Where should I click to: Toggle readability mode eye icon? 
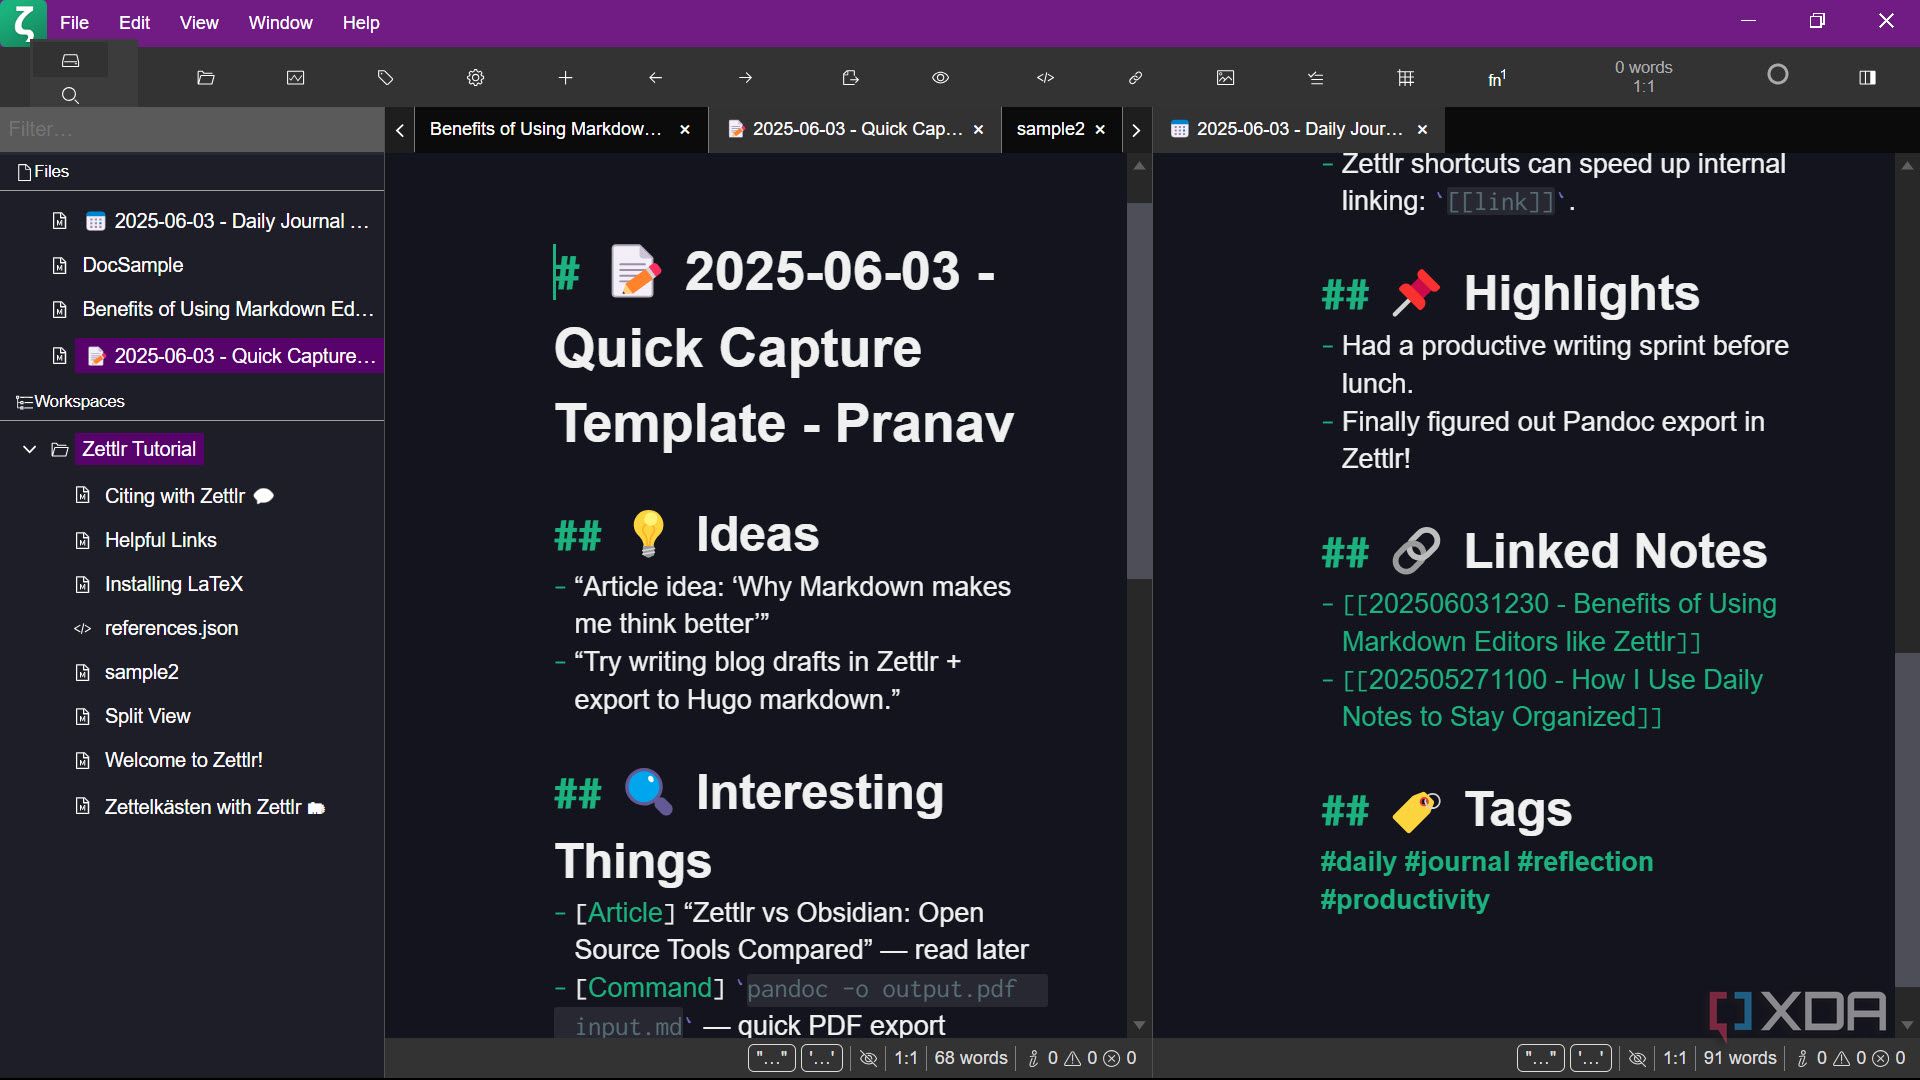(x=940, y=78)
